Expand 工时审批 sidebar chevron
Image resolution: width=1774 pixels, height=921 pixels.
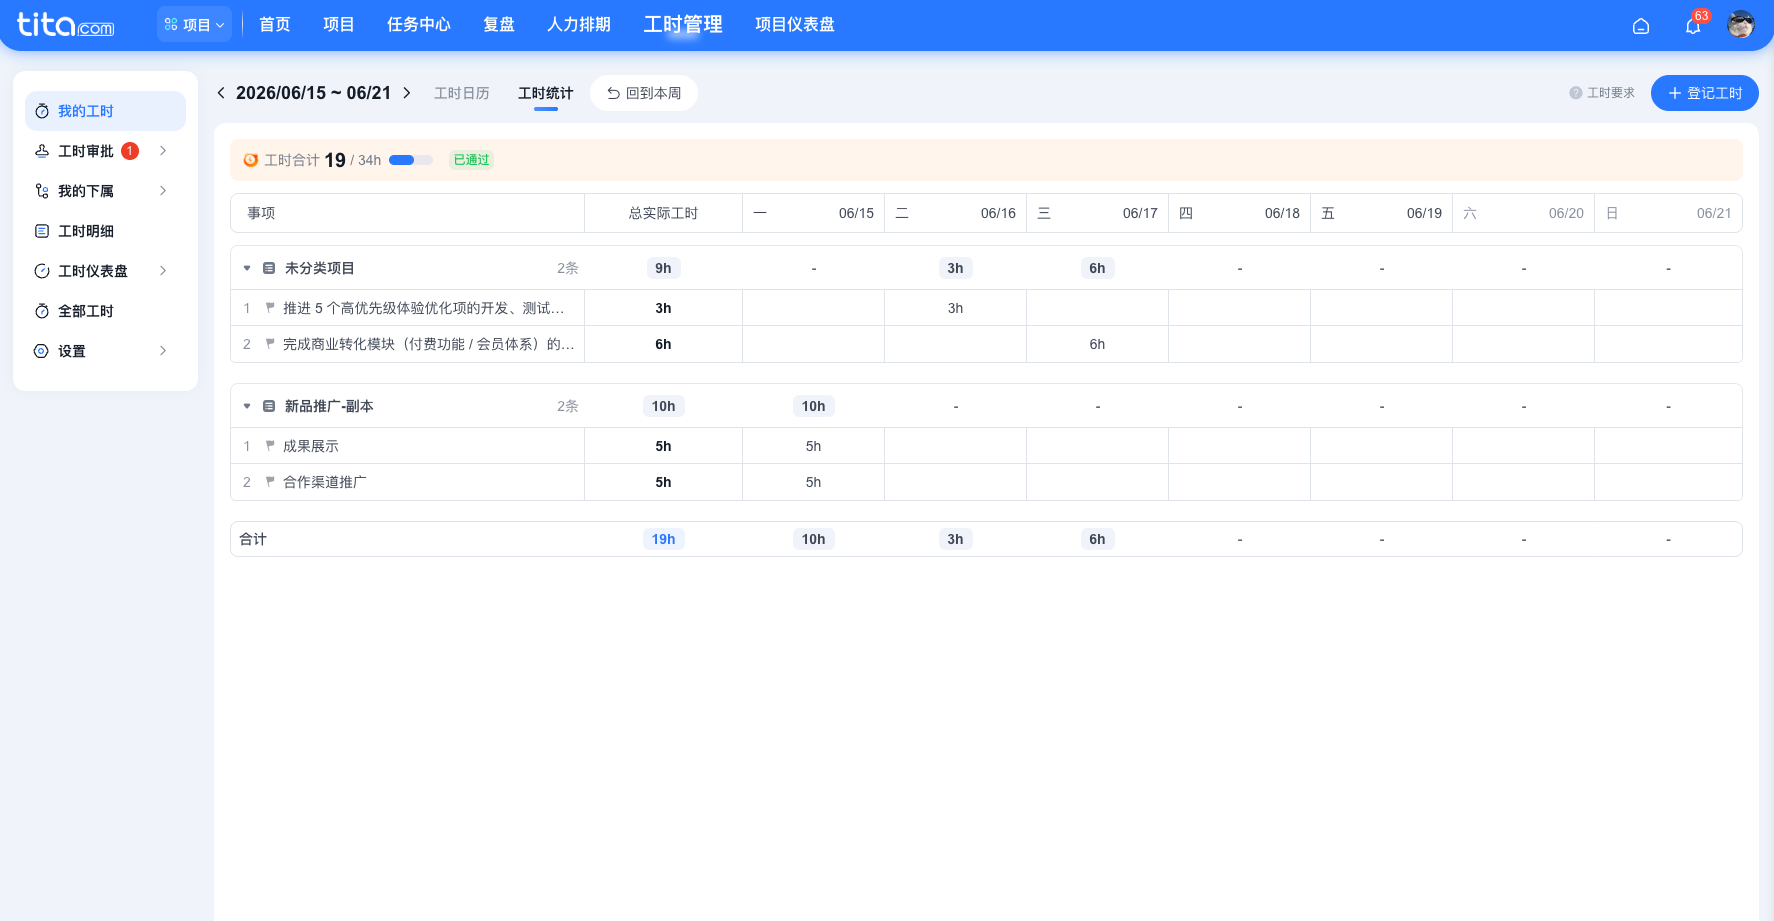pyautogui.click(x=163, y=151)
